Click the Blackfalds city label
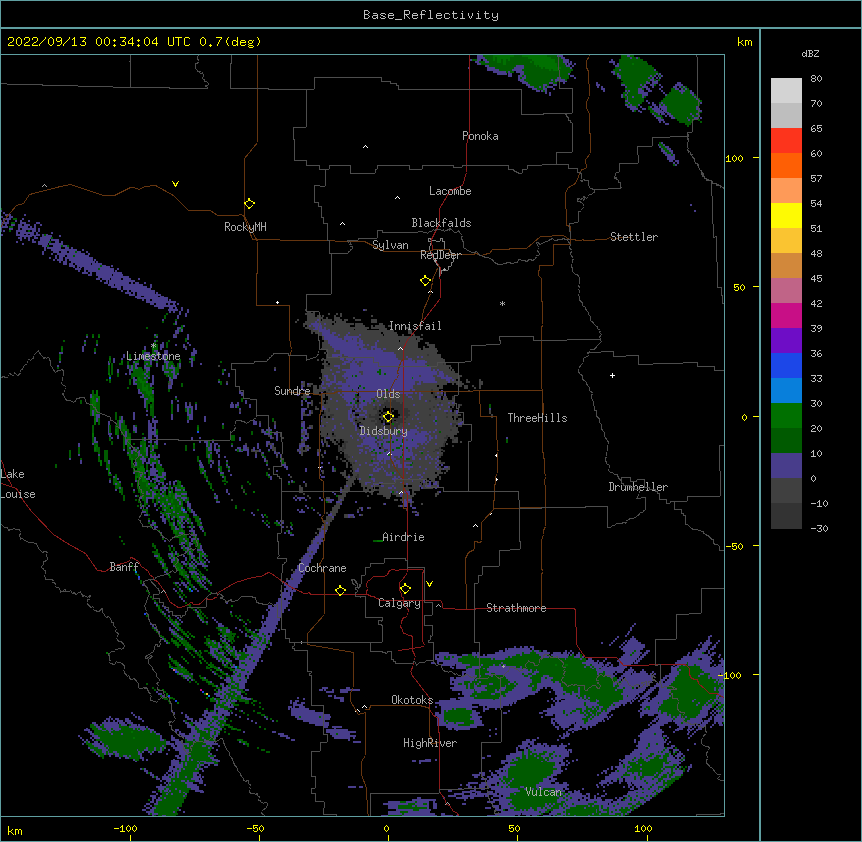862x842 pixels. tap(441, 223)
